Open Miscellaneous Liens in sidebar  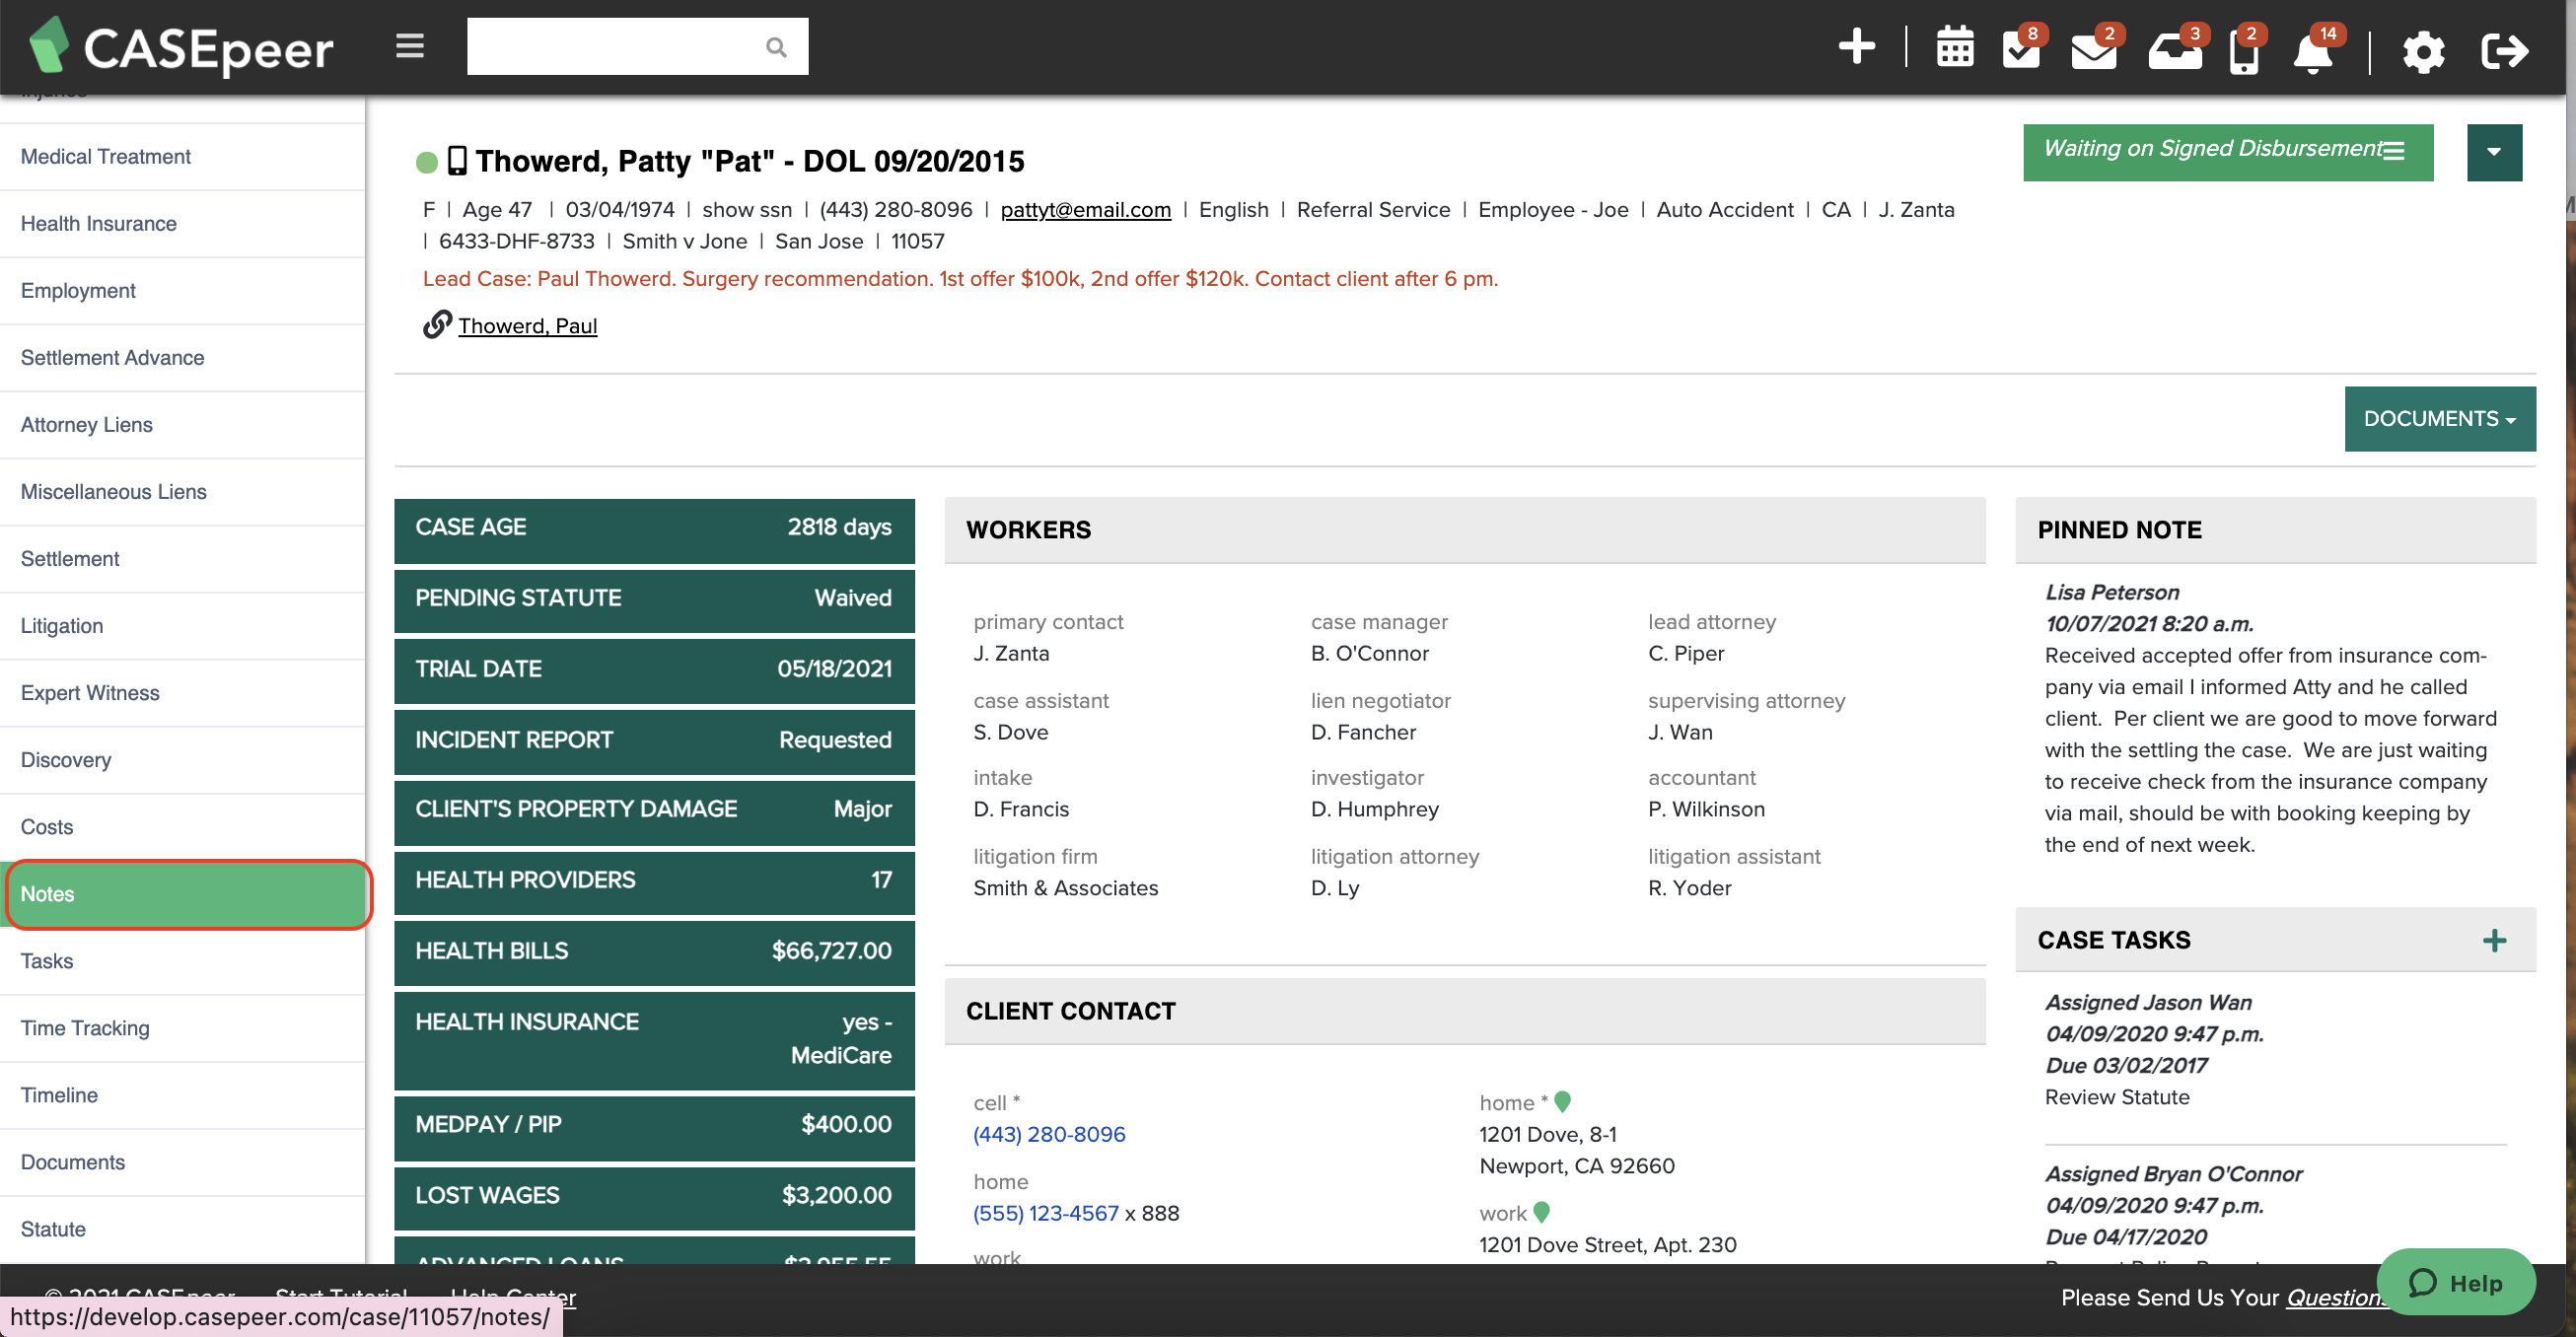(x=182, y=491)
